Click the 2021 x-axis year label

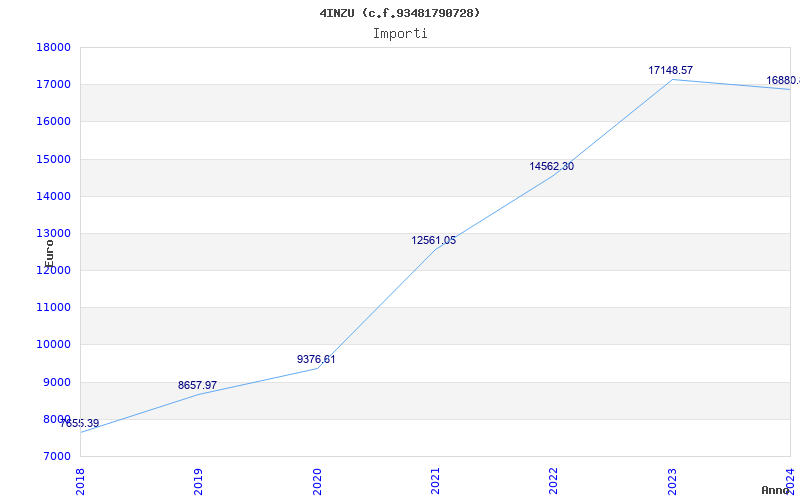pyautogui.click(x=435, y=482)
